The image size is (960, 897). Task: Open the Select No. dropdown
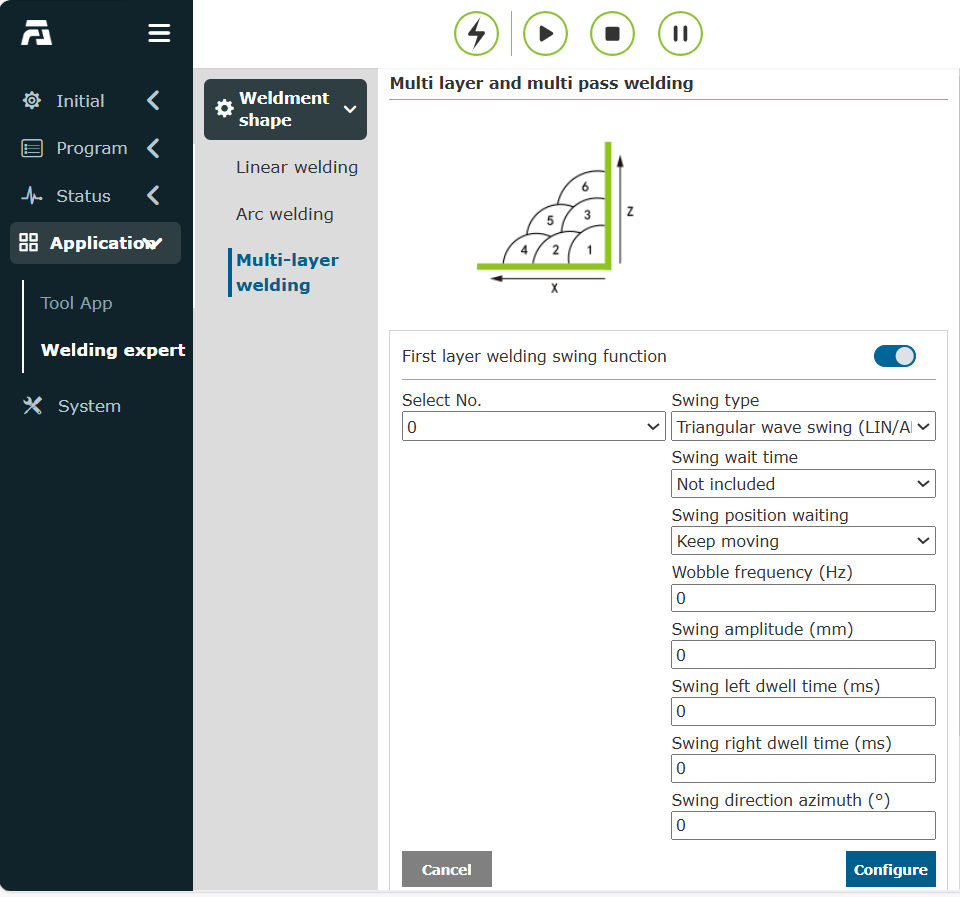click(533, 427)
